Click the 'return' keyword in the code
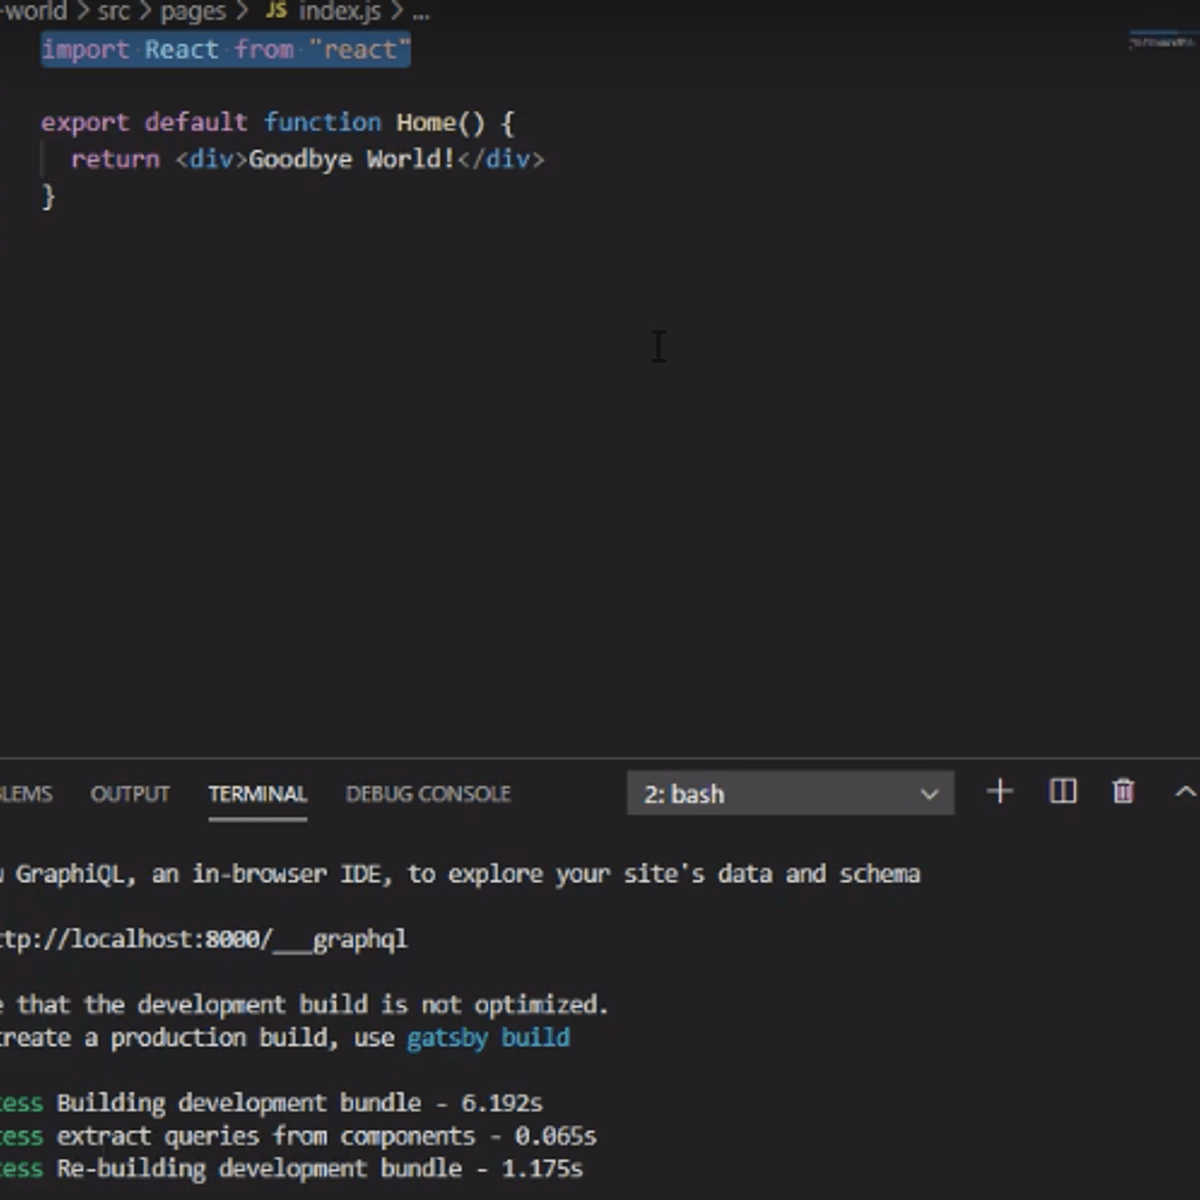This screenshot has width=1200, height=1200. click(x=115, y=160)
